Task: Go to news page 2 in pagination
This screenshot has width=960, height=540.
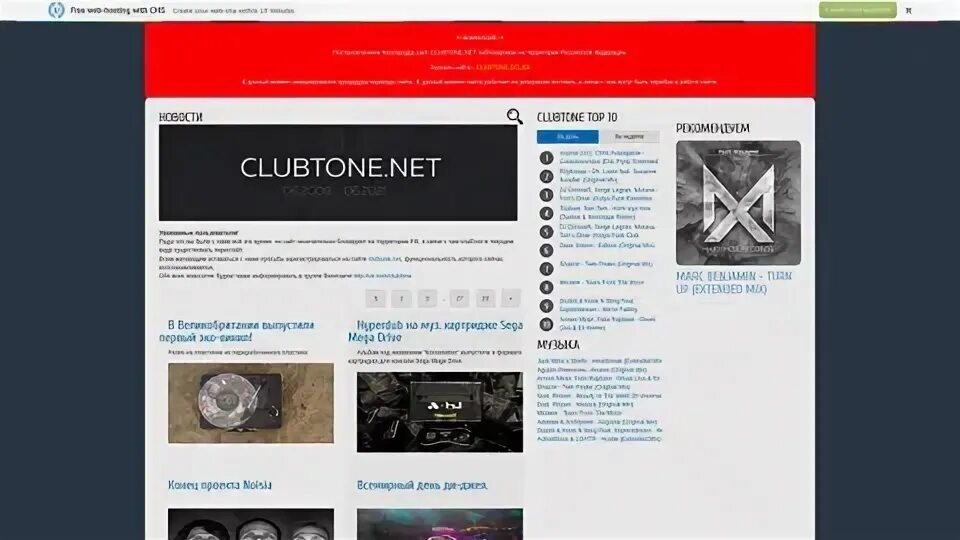Action: point(401,298)
